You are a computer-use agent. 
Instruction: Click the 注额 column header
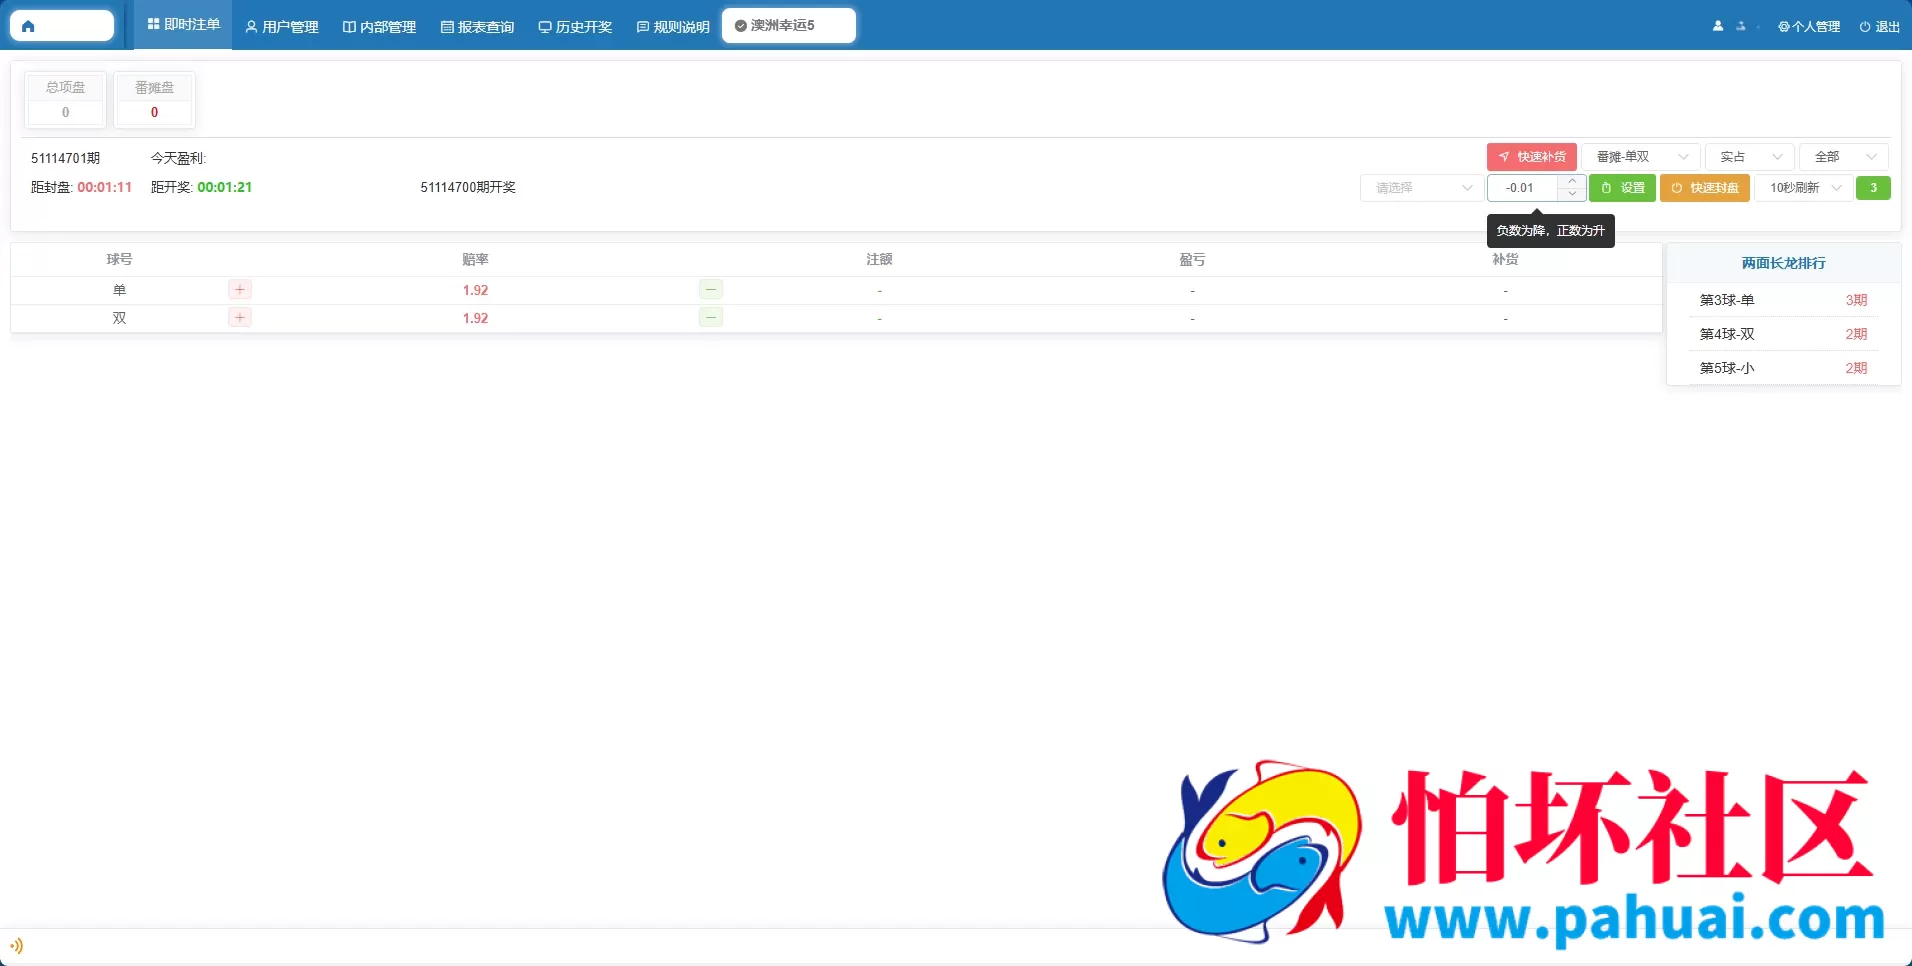click(879, 260)
